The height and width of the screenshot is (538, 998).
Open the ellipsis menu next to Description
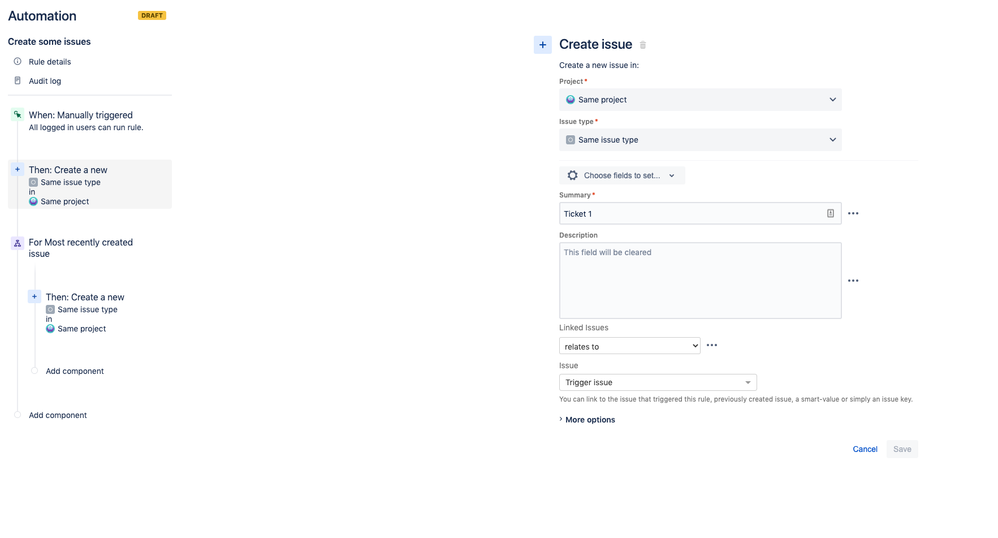854,280
